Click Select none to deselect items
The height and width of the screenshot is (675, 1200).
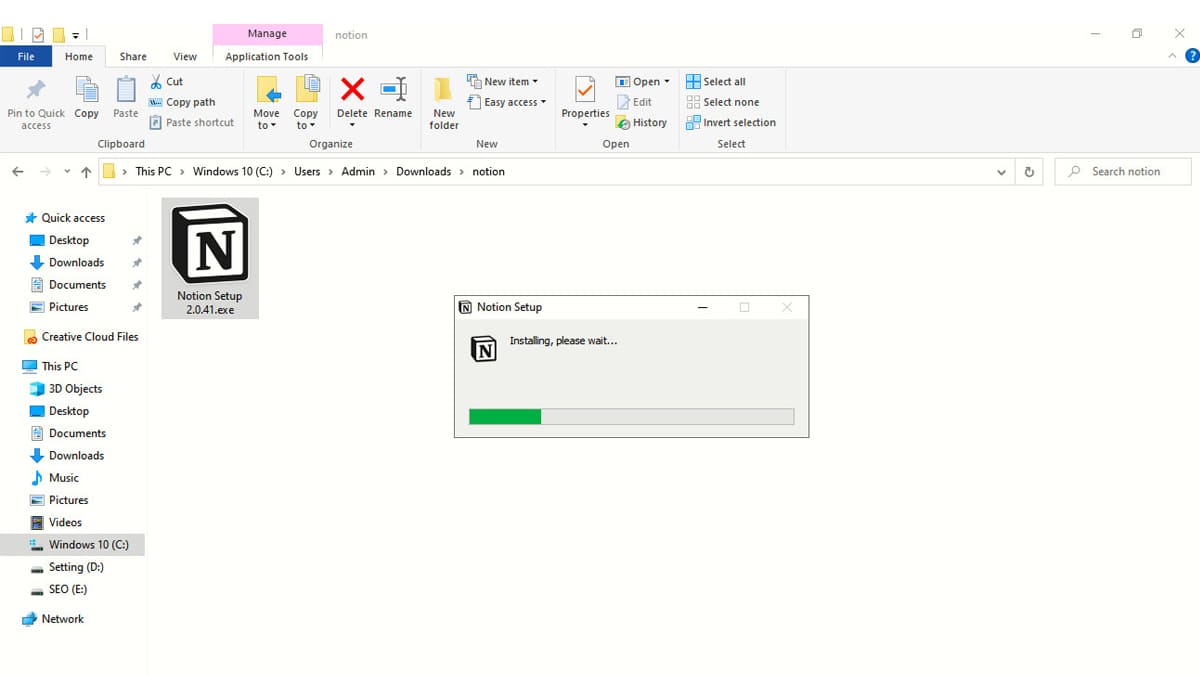[x=723, y=101]
